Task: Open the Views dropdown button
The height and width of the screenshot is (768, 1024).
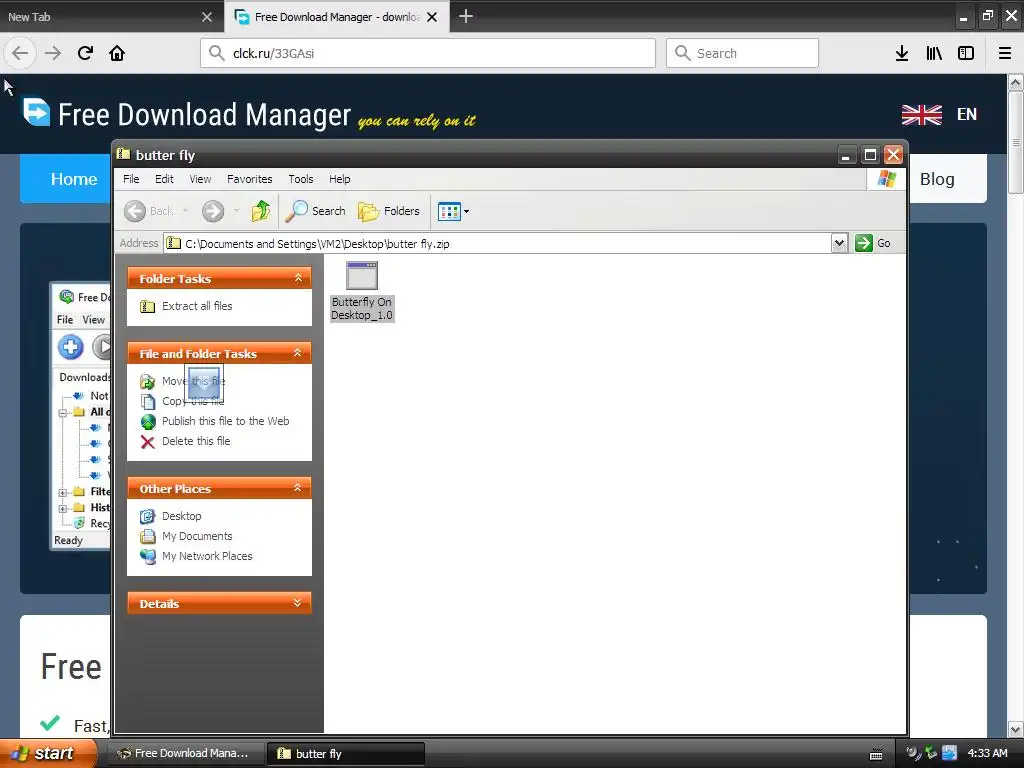Action: pos(453,211)
